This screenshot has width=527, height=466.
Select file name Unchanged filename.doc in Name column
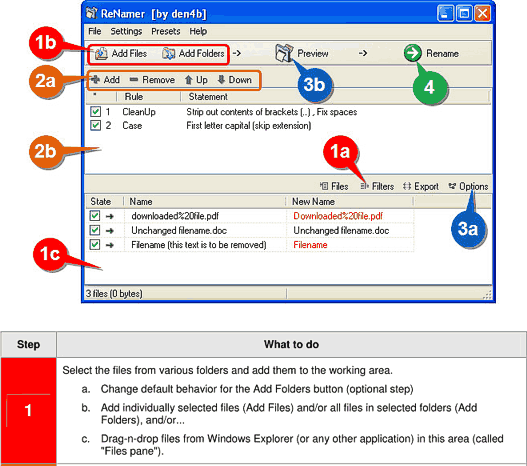[x=179, y=230]
